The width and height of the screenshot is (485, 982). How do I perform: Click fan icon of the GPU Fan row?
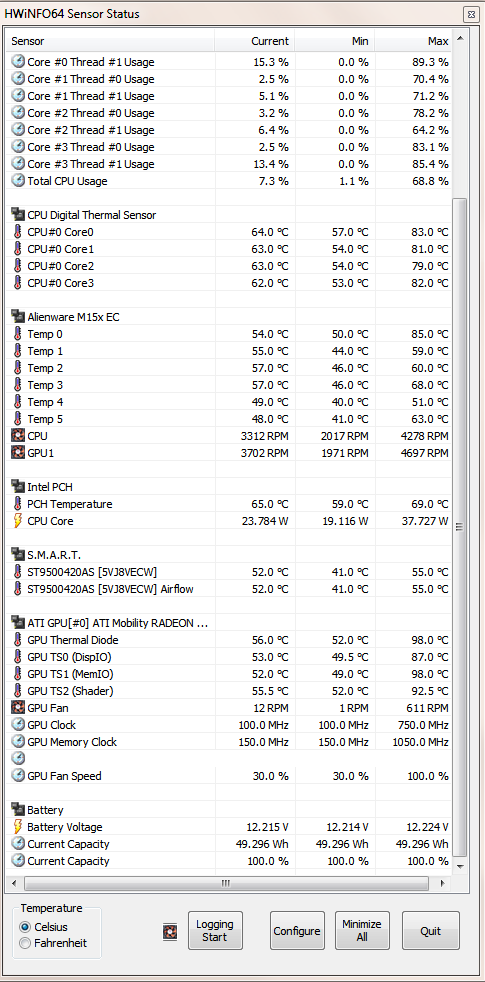click(x=18, y=708)
